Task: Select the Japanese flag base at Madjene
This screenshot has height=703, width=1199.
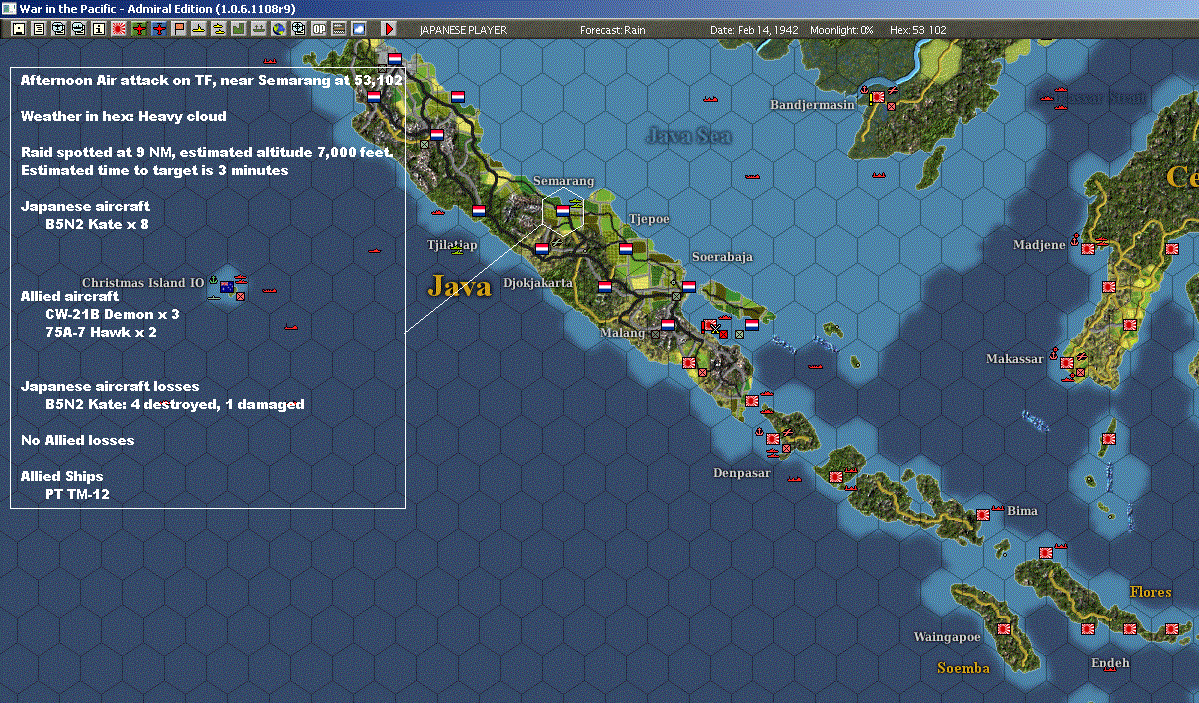Action: (x=1088, y=249)
